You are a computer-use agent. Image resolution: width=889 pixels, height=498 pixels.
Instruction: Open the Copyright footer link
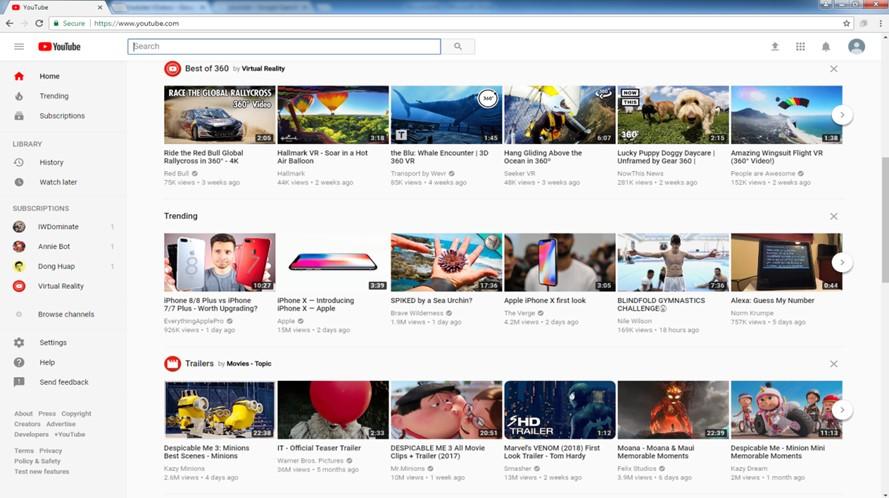coord(76,413)
